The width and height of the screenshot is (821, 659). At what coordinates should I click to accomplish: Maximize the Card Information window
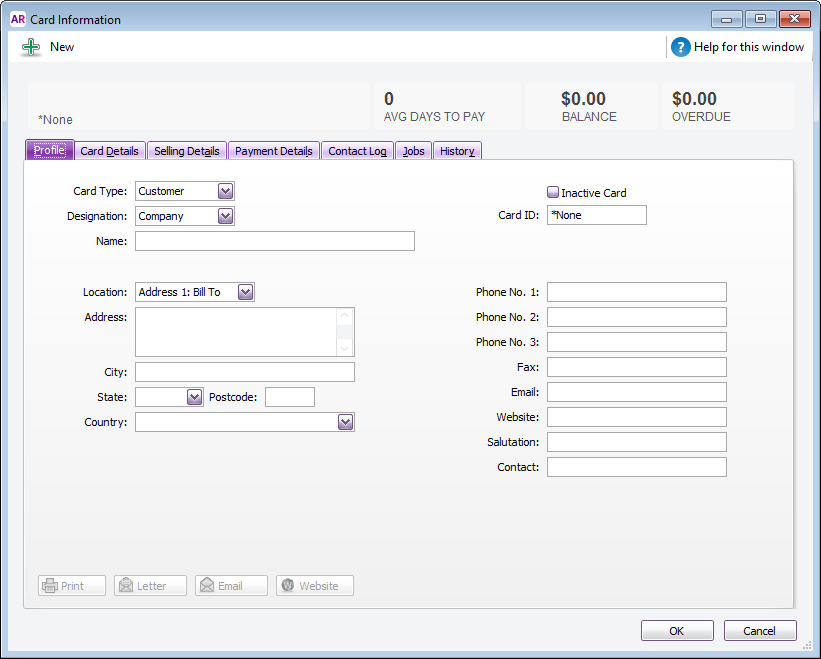(x=760, y=19)
